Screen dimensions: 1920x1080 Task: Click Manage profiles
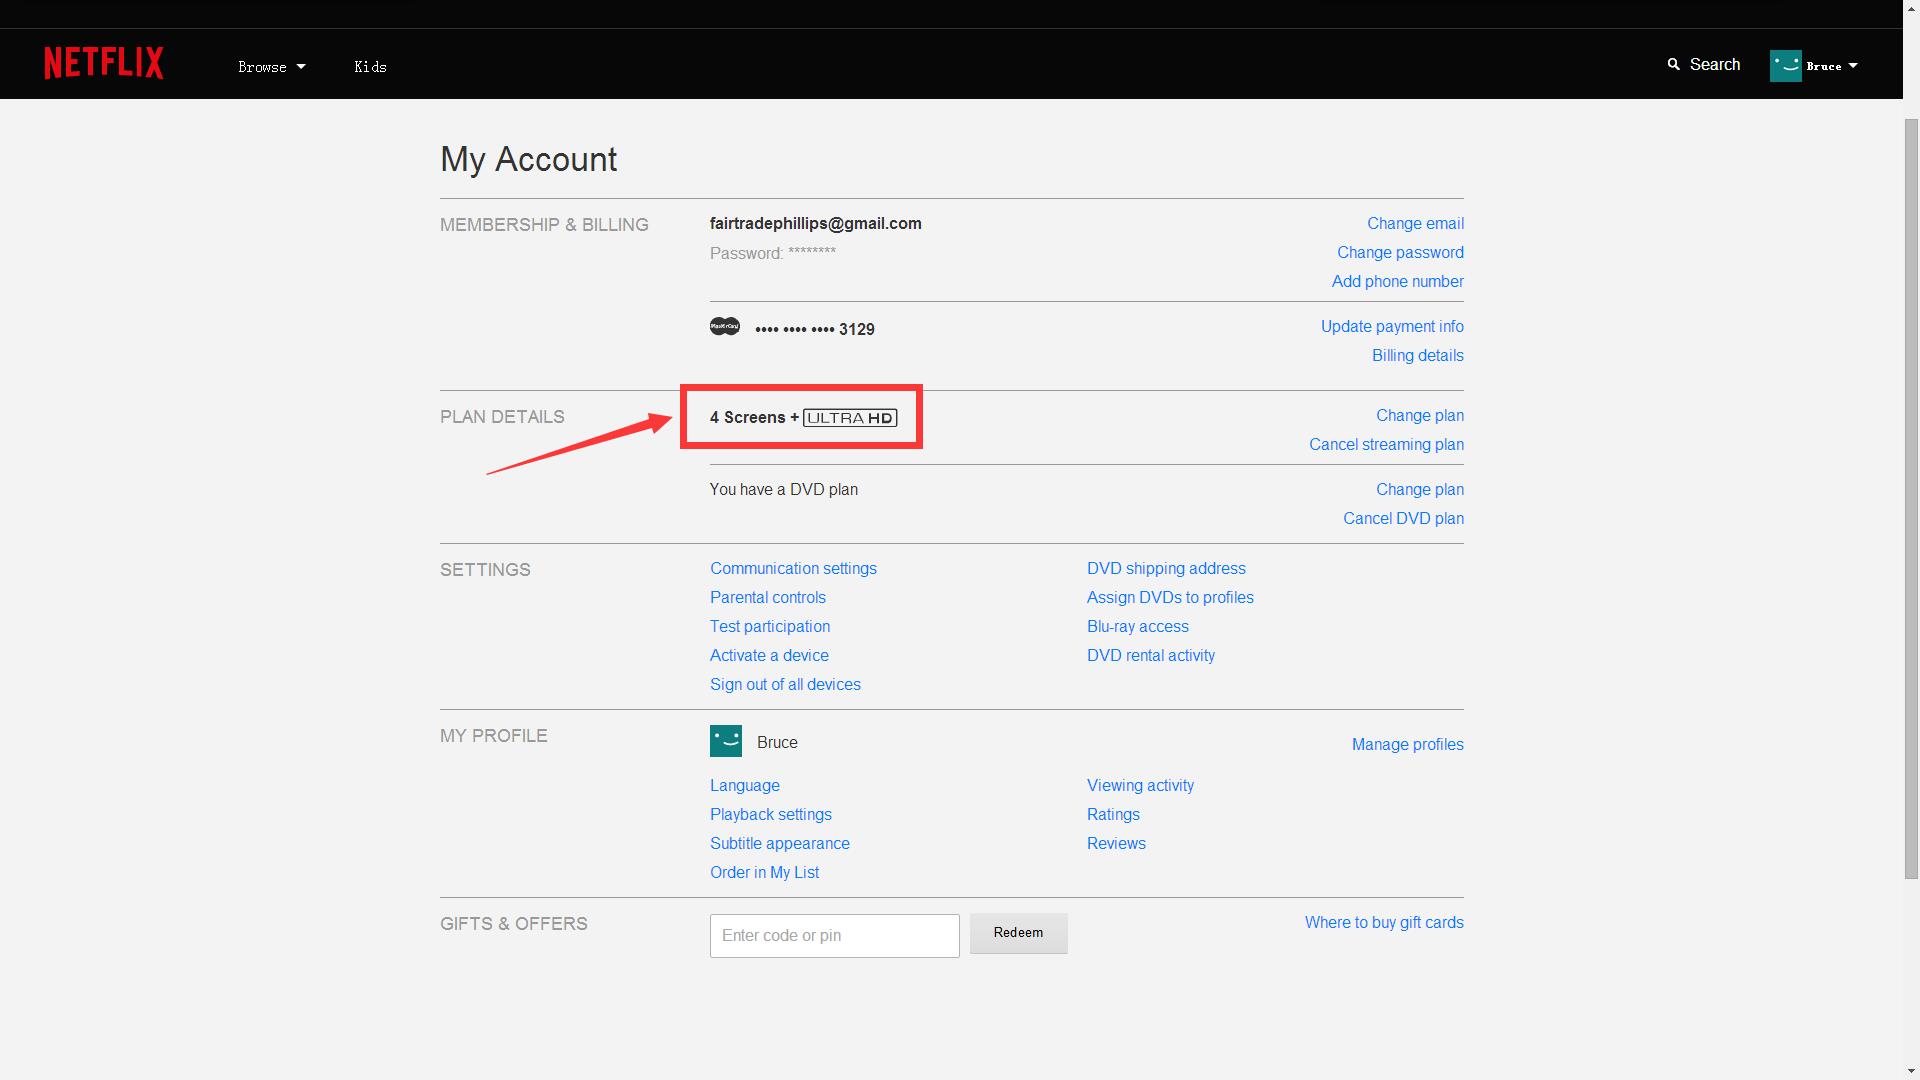click(x=1408, y=744)
